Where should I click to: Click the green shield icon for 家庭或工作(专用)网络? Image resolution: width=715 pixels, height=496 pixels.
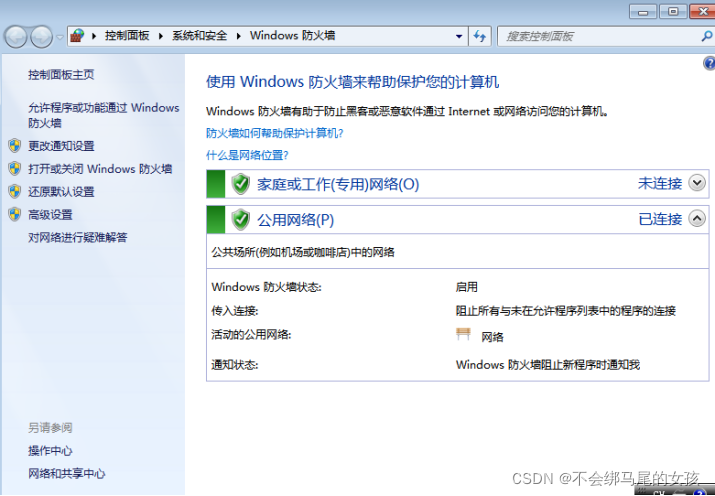(240, 184)
